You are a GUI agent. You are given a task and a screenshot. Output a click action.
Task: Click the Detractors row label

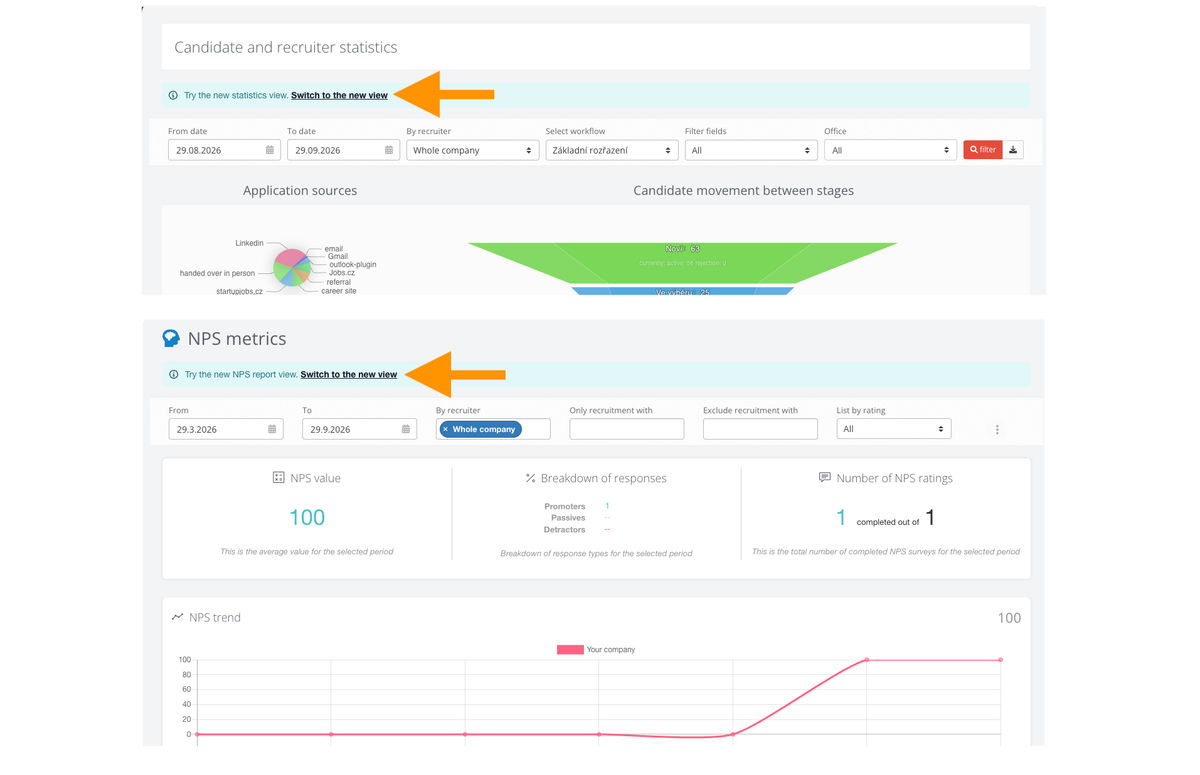(565, 530)
